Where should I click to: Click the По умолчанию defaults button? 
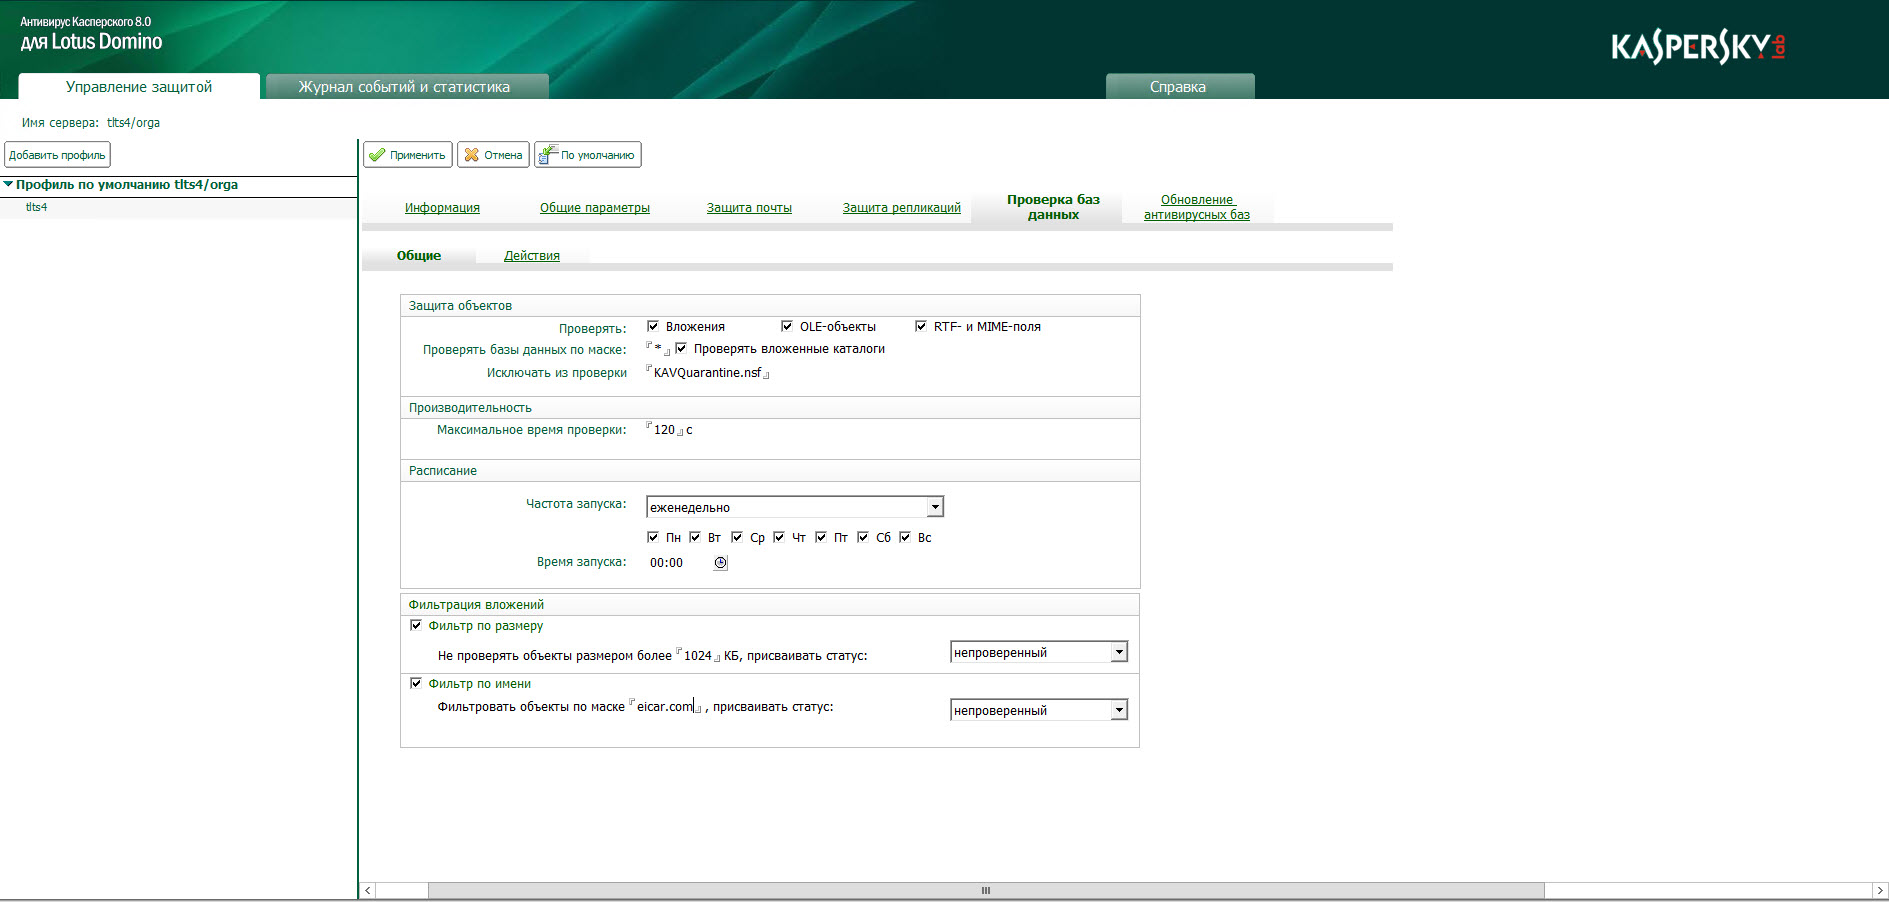point(588,155)
